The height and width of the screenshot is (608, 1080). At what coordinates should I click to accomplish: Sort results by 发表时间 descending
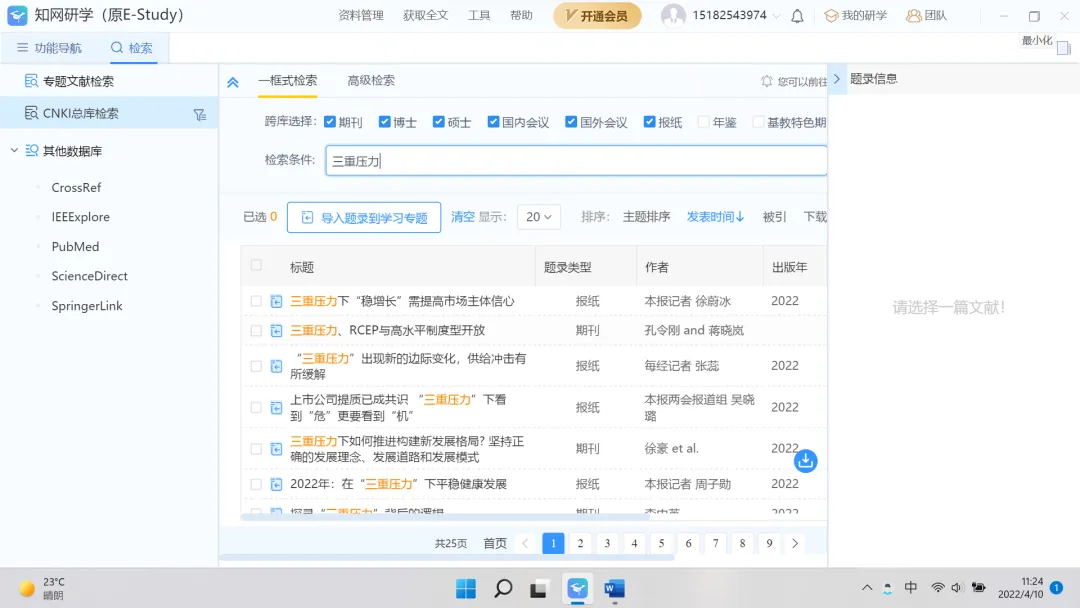click(x=715, y=217)
